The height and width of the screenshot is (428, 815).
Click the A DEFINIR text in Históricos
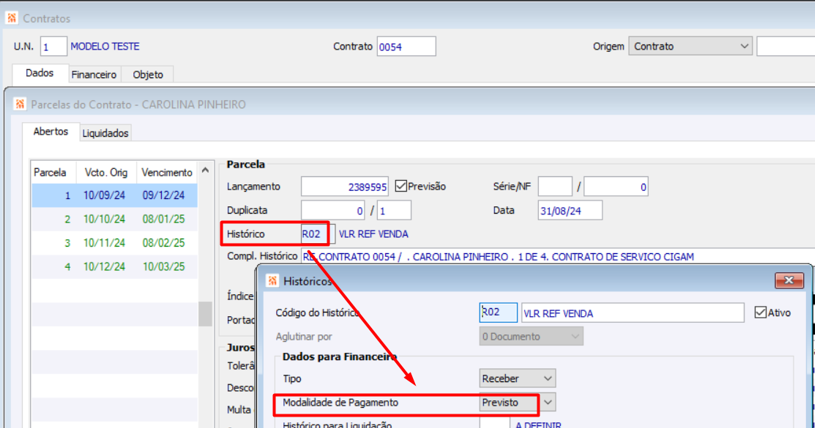[x=538, y=424]
